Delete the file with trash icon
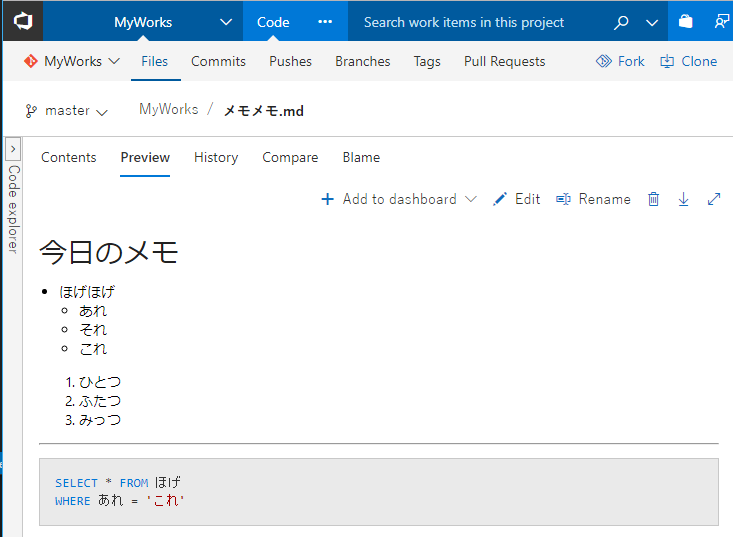This screenshot has height=537, width=733. (653, 199)
